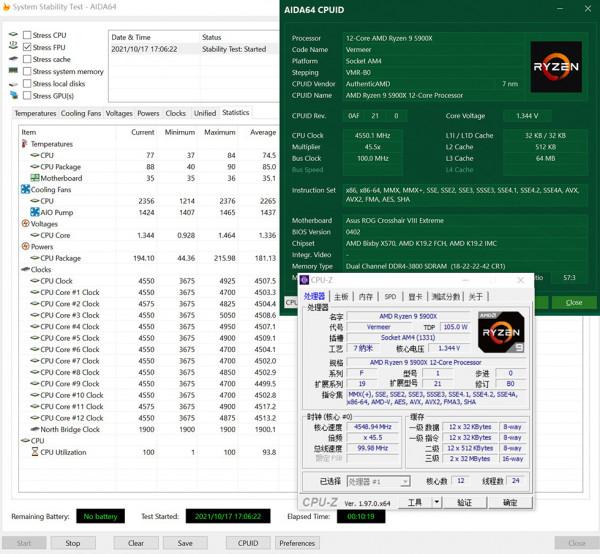Click the Stop button

coord(73,543)
